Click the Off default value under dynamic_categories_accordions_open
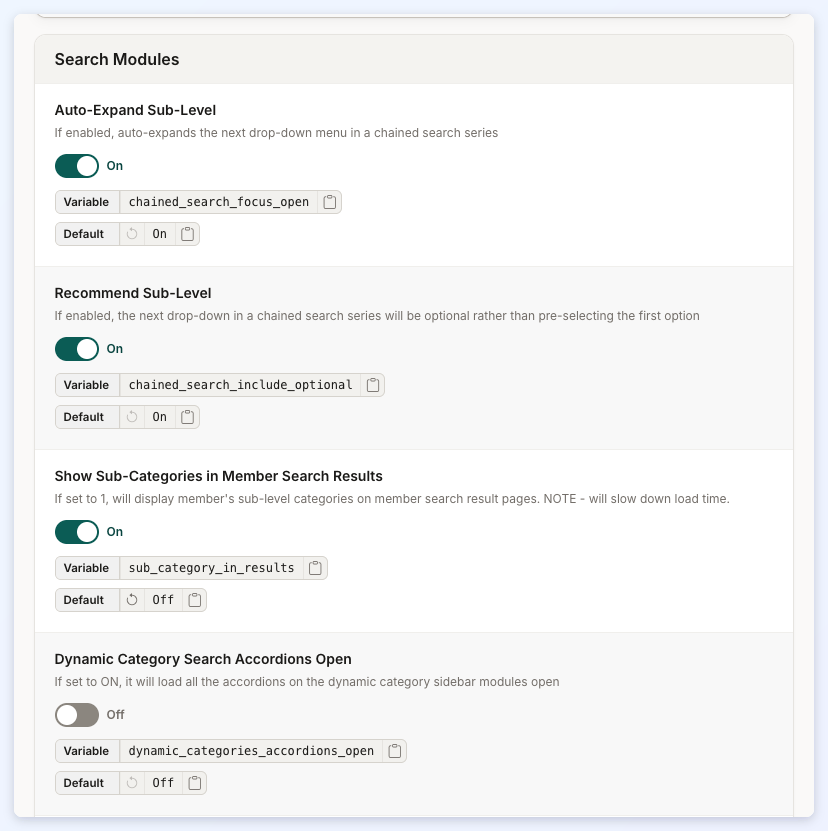The width and height of the screenshot is (828, 831). tap(163, 783)
